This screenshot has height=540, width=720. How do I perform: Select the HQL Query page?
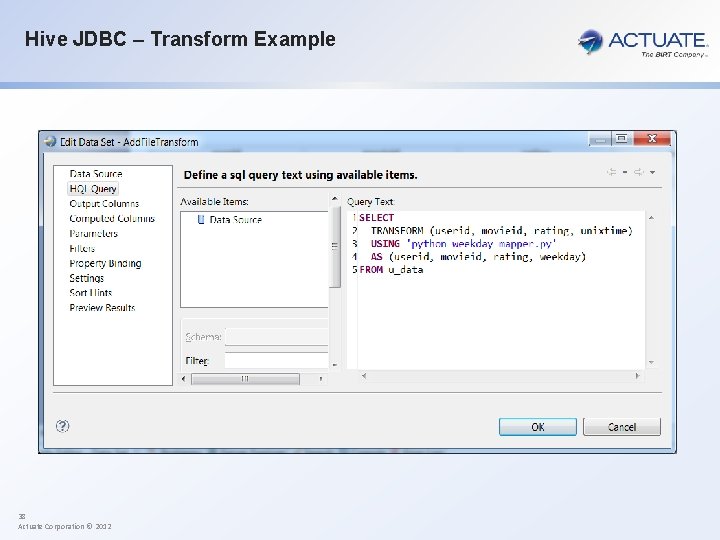click(93, 189)
